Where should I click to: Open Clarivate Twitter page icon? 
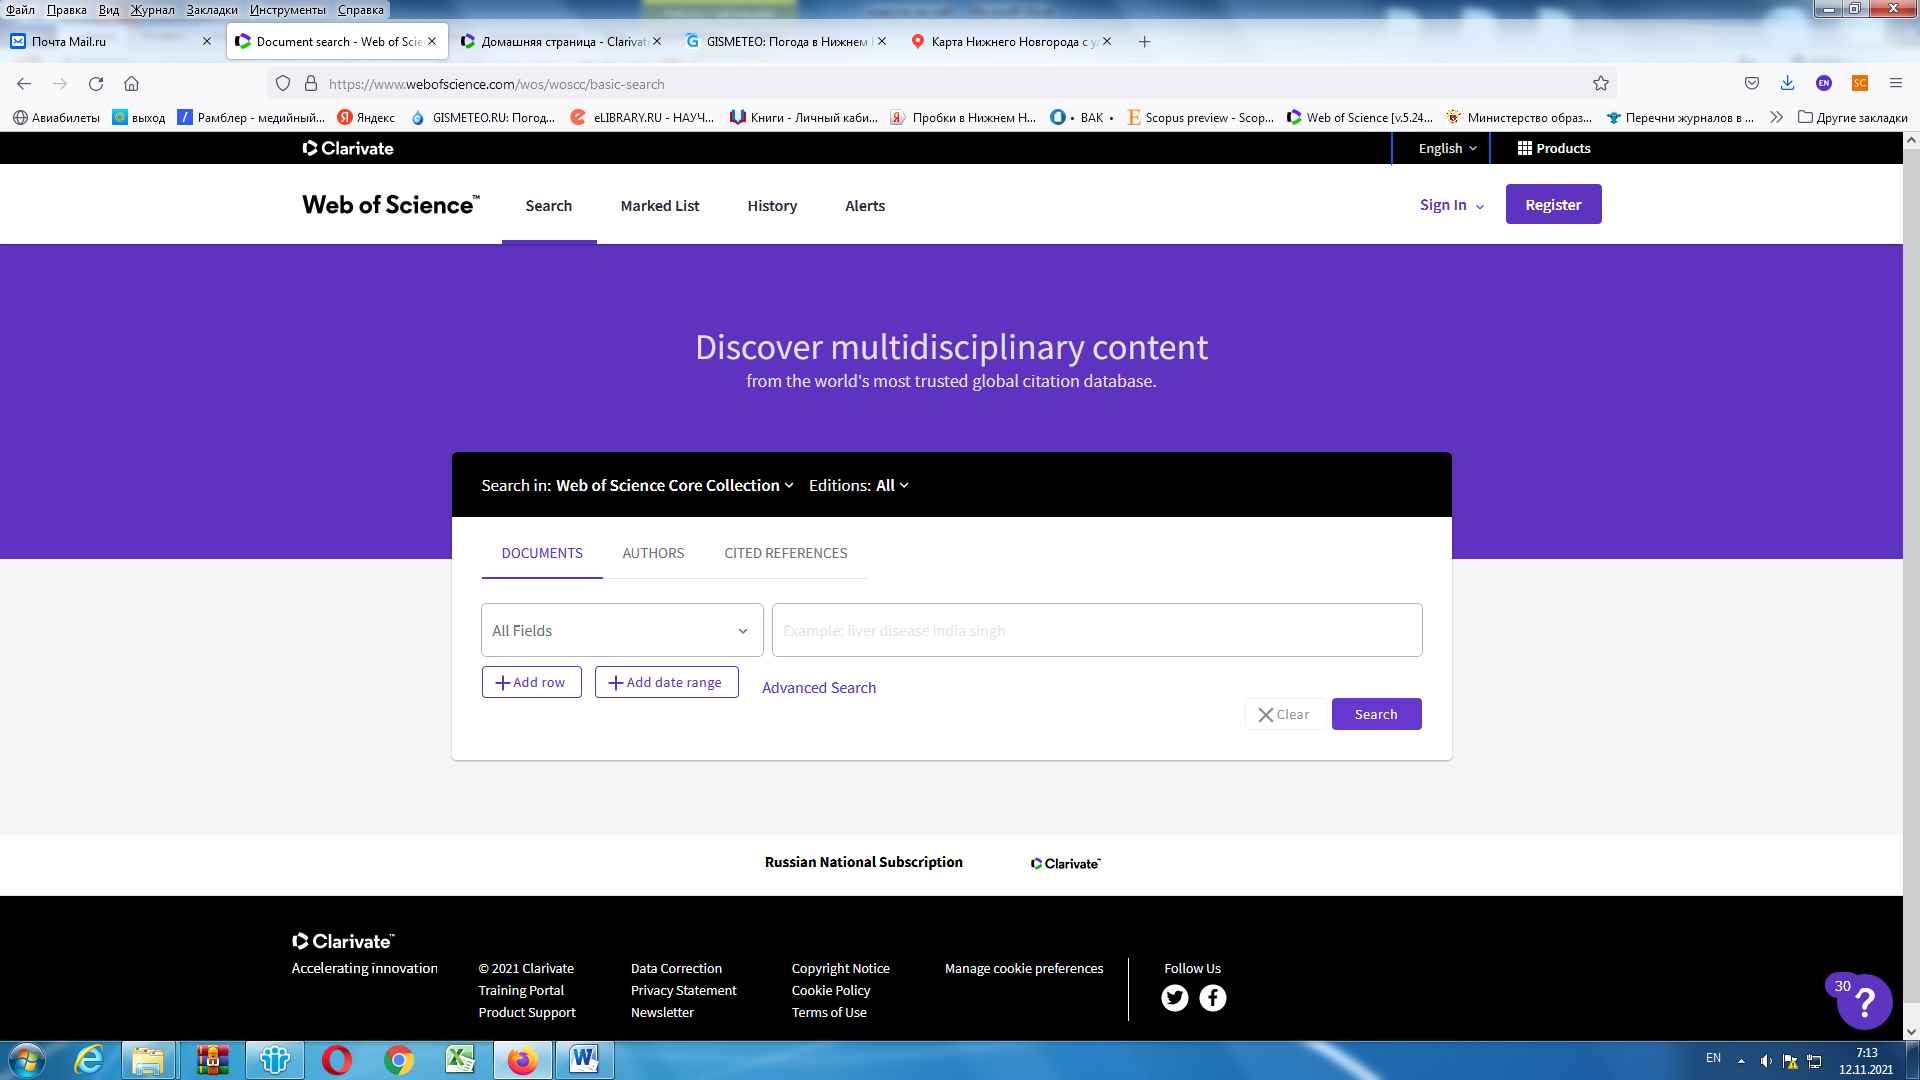click(1174, 998)
